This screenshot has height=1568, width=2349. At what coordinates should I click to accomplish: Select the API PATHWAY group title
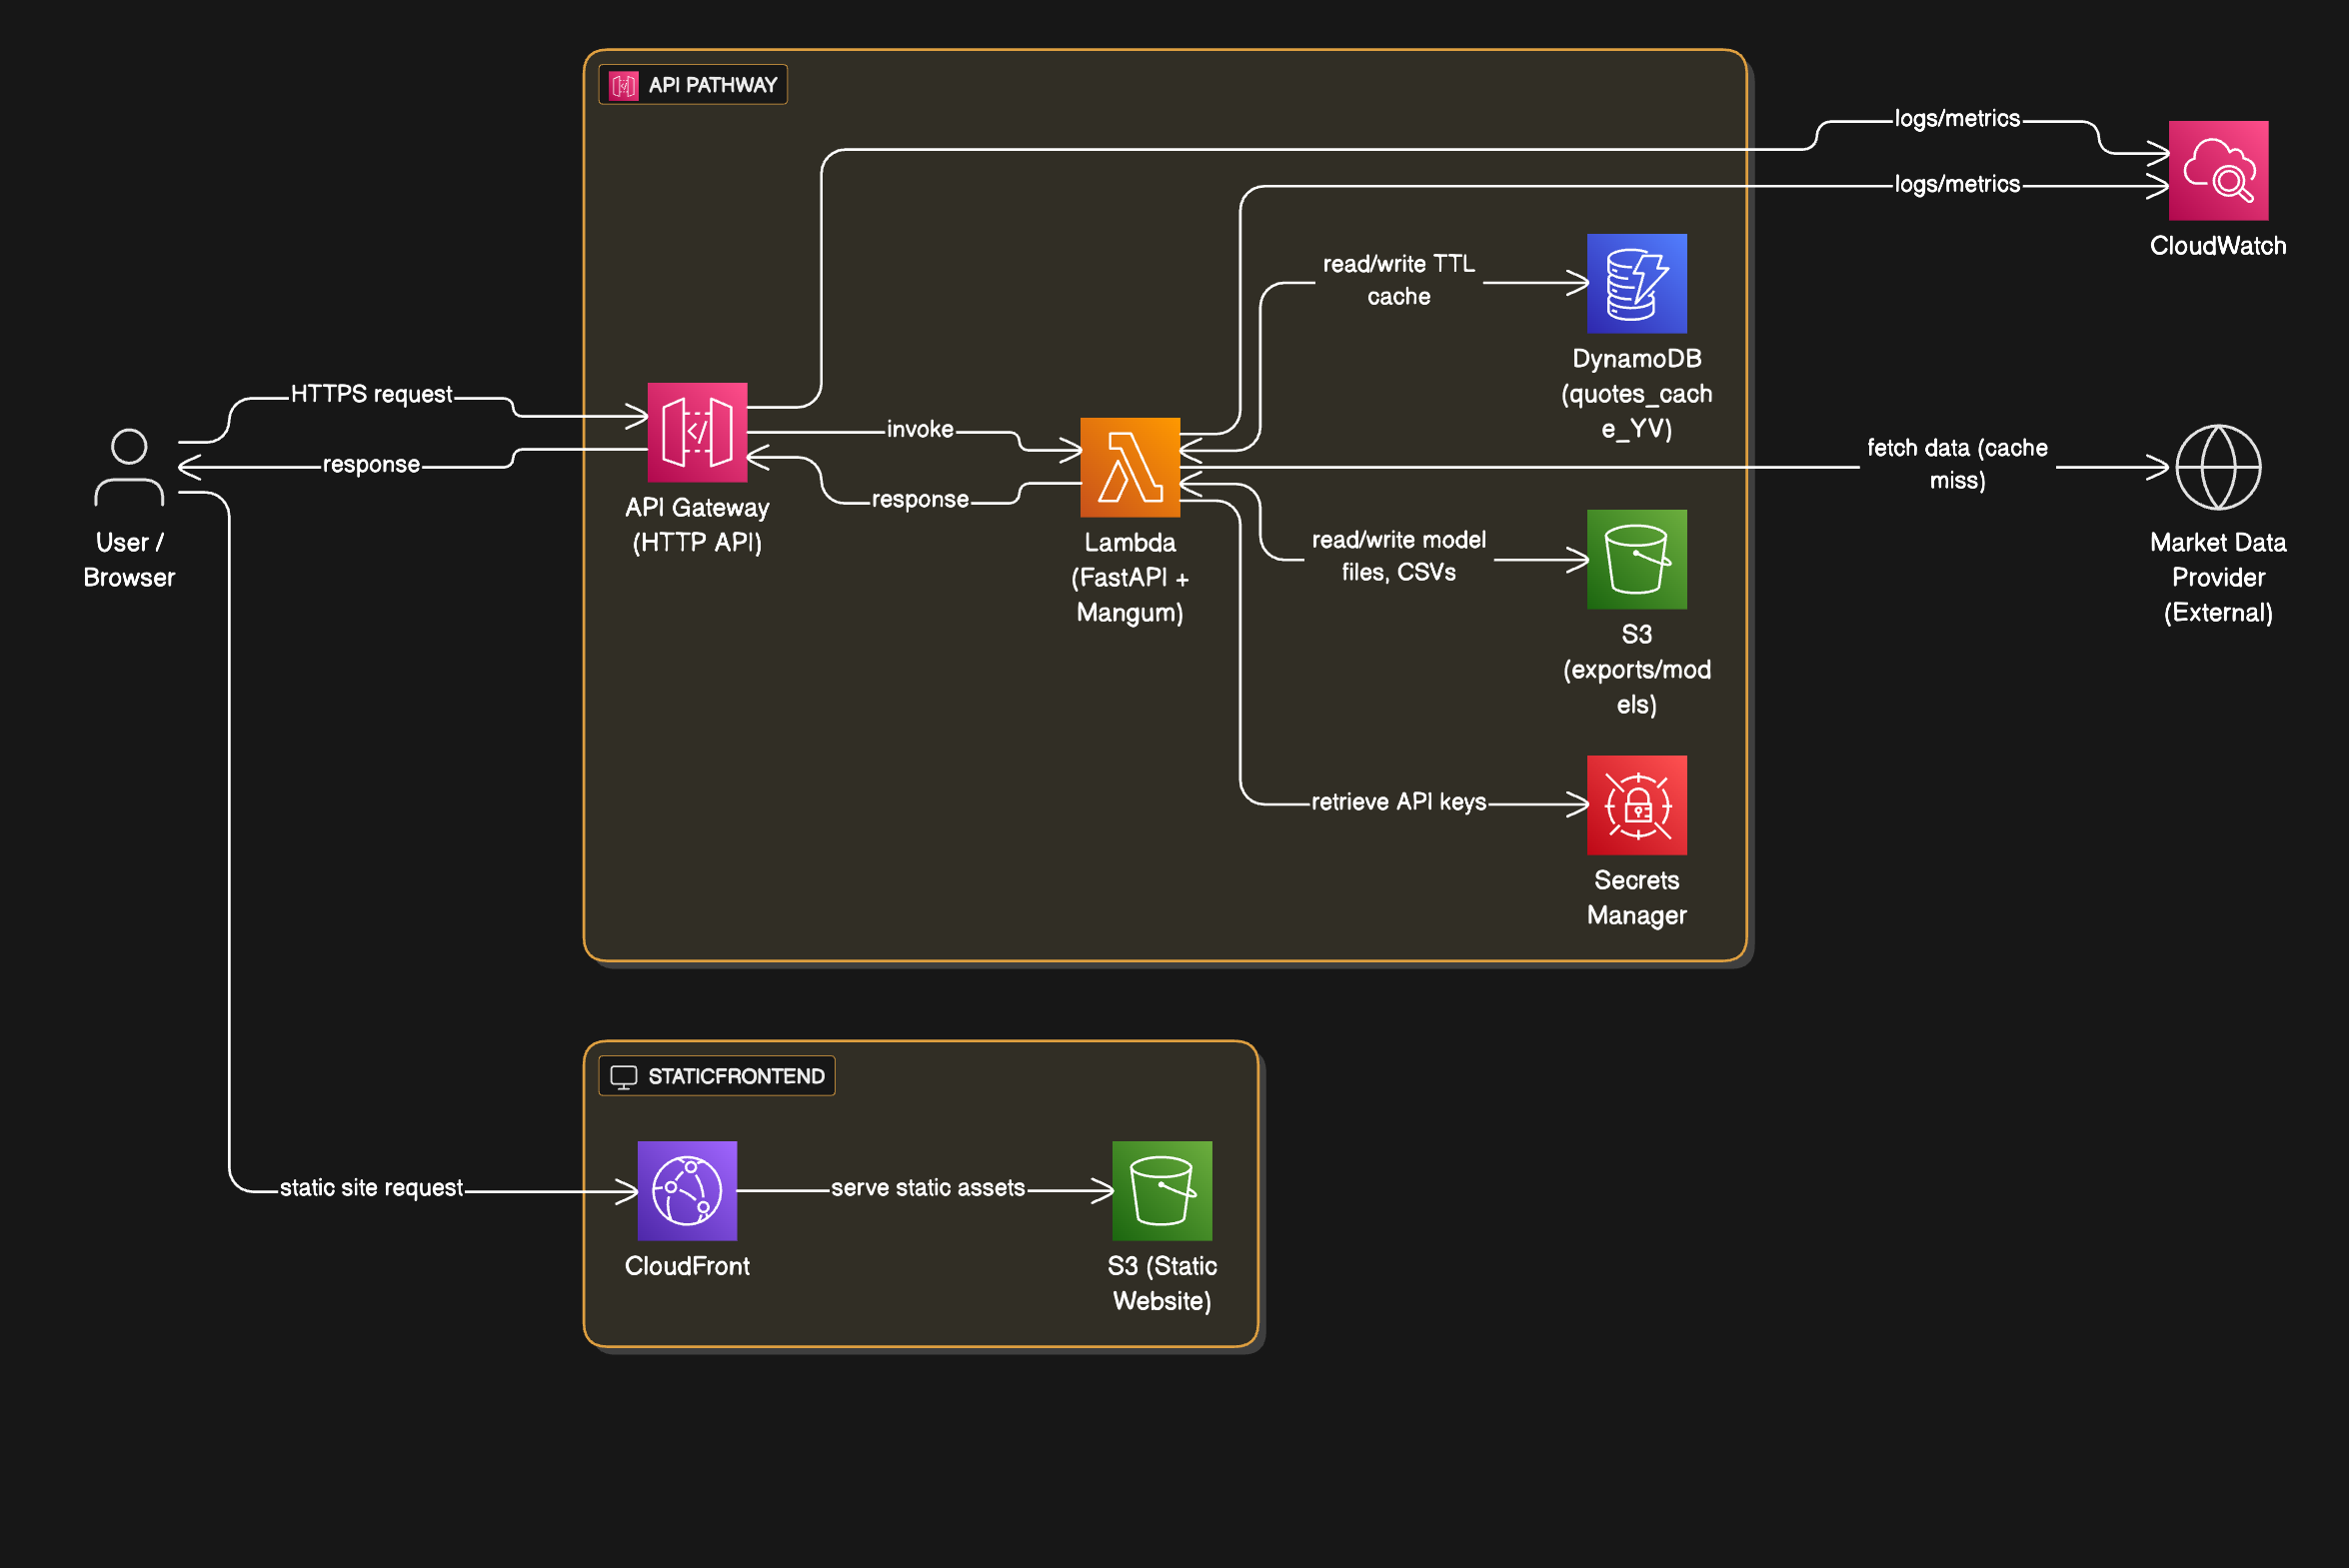pos(713,85)
